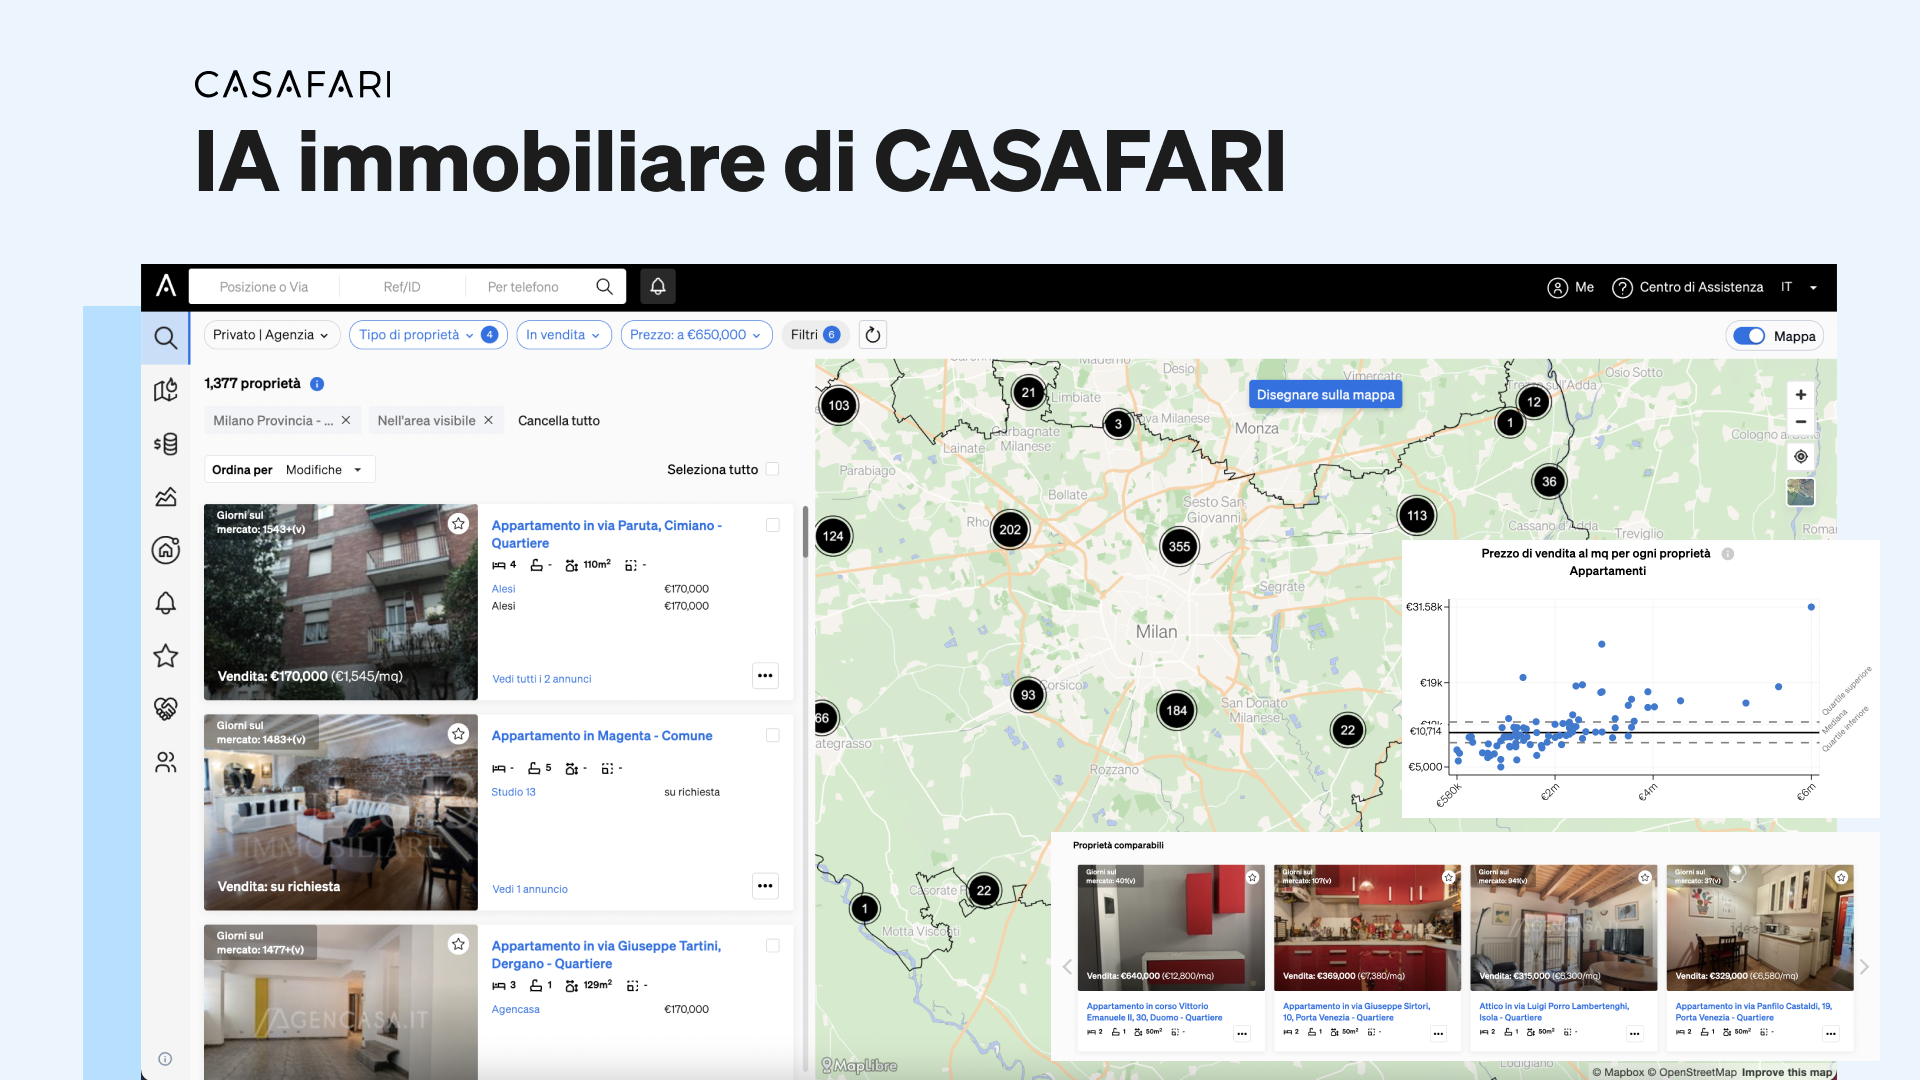Viewport: 1920px width, 1080px height.
Task: Click info icon next to 1,377 proprietà
Action: (317, 384)
